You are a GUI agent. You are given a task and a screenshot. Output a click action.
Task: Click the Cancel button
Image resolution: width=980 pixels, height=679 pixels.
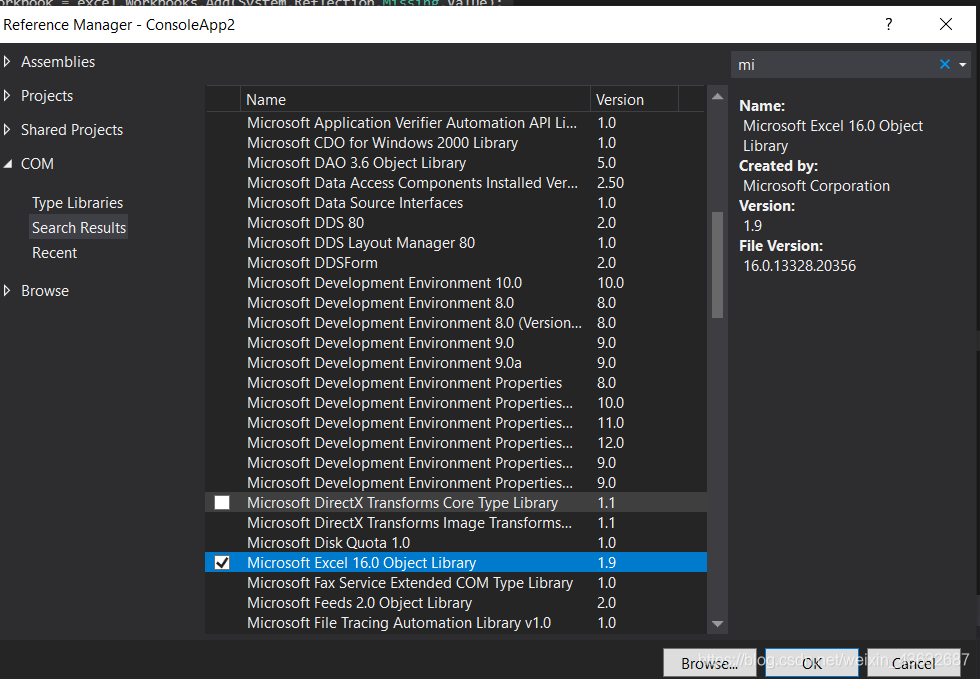(914, 663)
